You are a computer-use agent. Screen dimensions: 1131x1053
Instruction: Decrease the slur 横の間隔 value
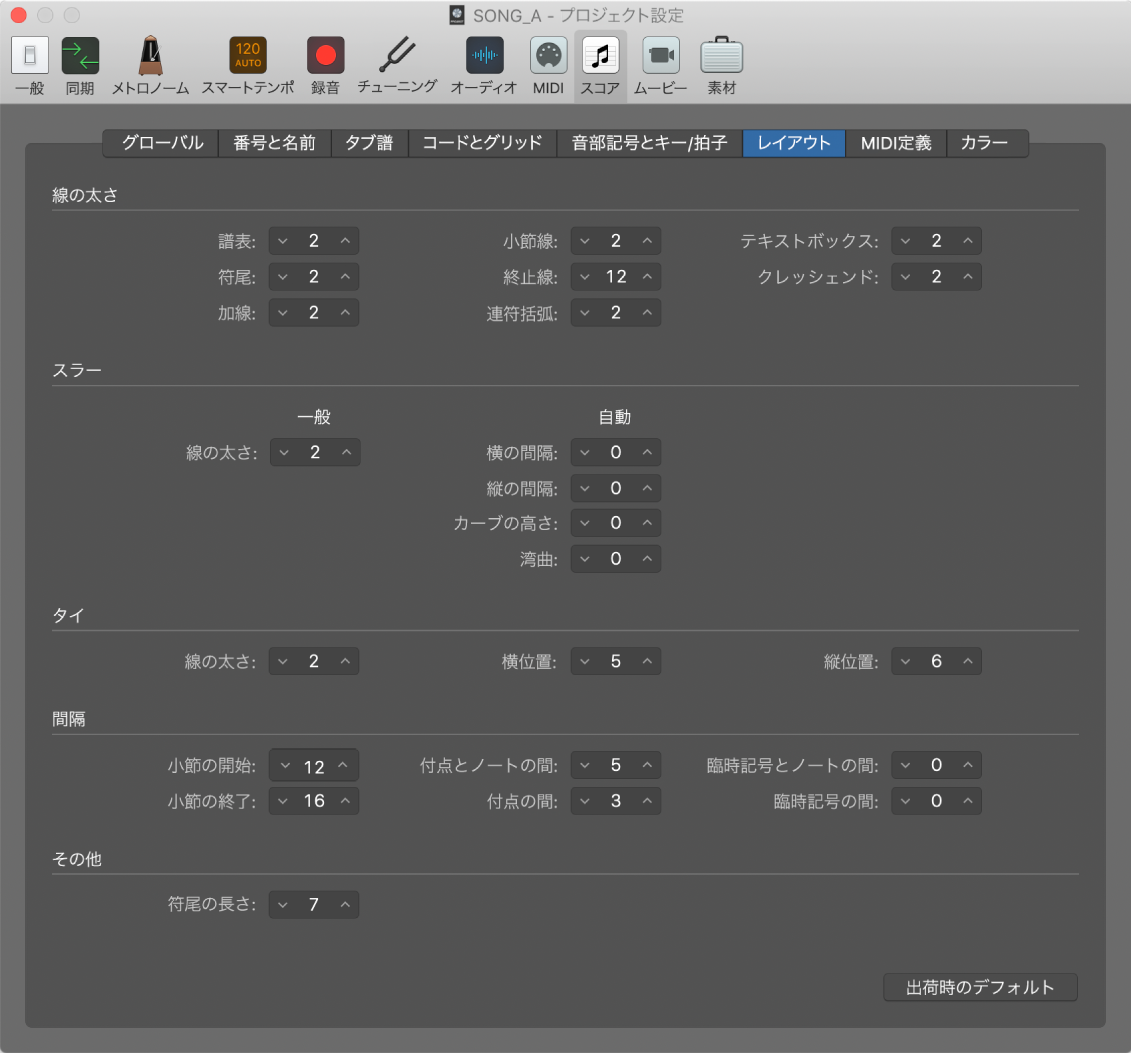[x=585, y=452]
